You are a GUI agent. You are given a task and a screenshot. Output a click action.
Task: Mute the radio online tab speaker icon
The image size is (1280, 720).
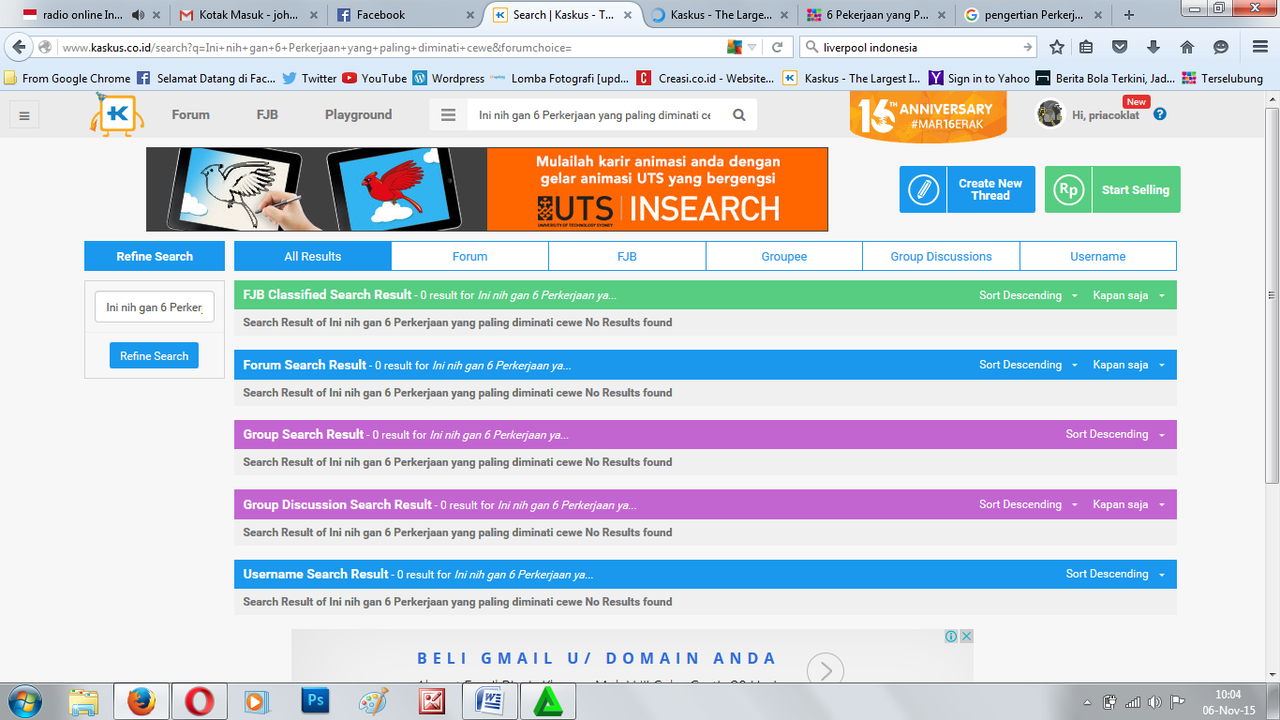pyautogui.click(x=137, y=15)
